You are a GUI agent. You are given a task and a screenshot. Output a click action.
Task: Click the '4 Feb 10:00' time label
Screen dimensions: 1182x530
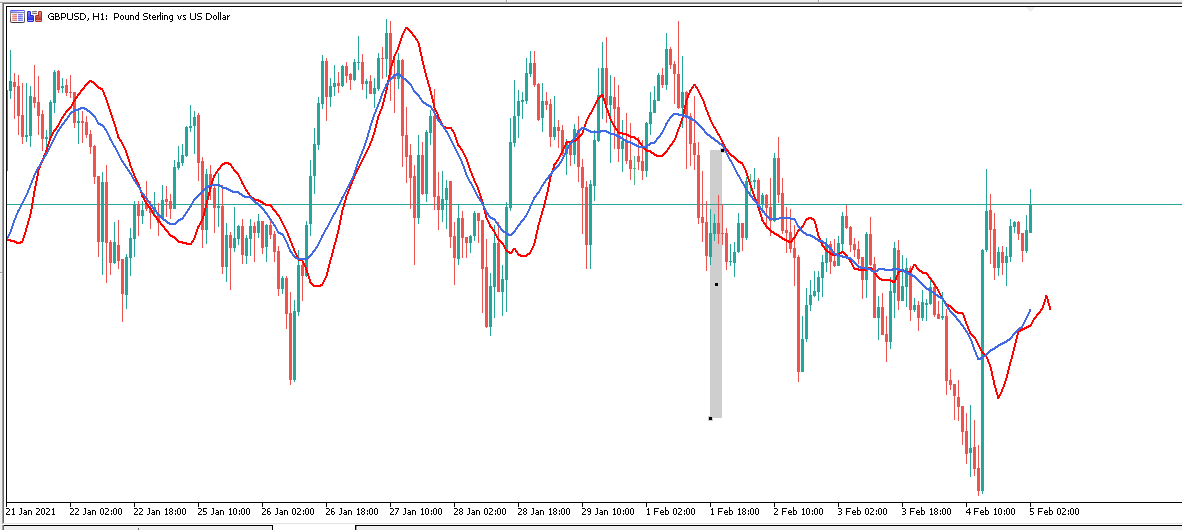pos(991,511)
